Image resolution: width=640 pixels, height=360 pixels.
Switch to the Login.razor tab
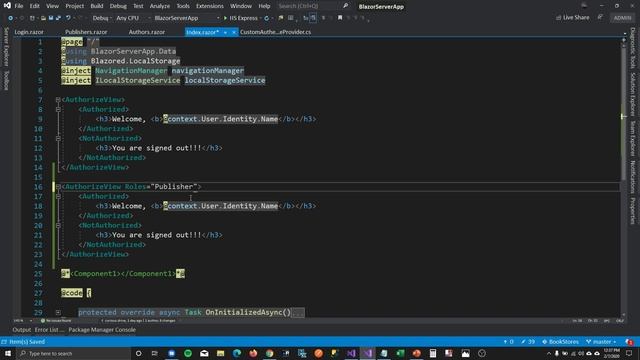[29, 32]
